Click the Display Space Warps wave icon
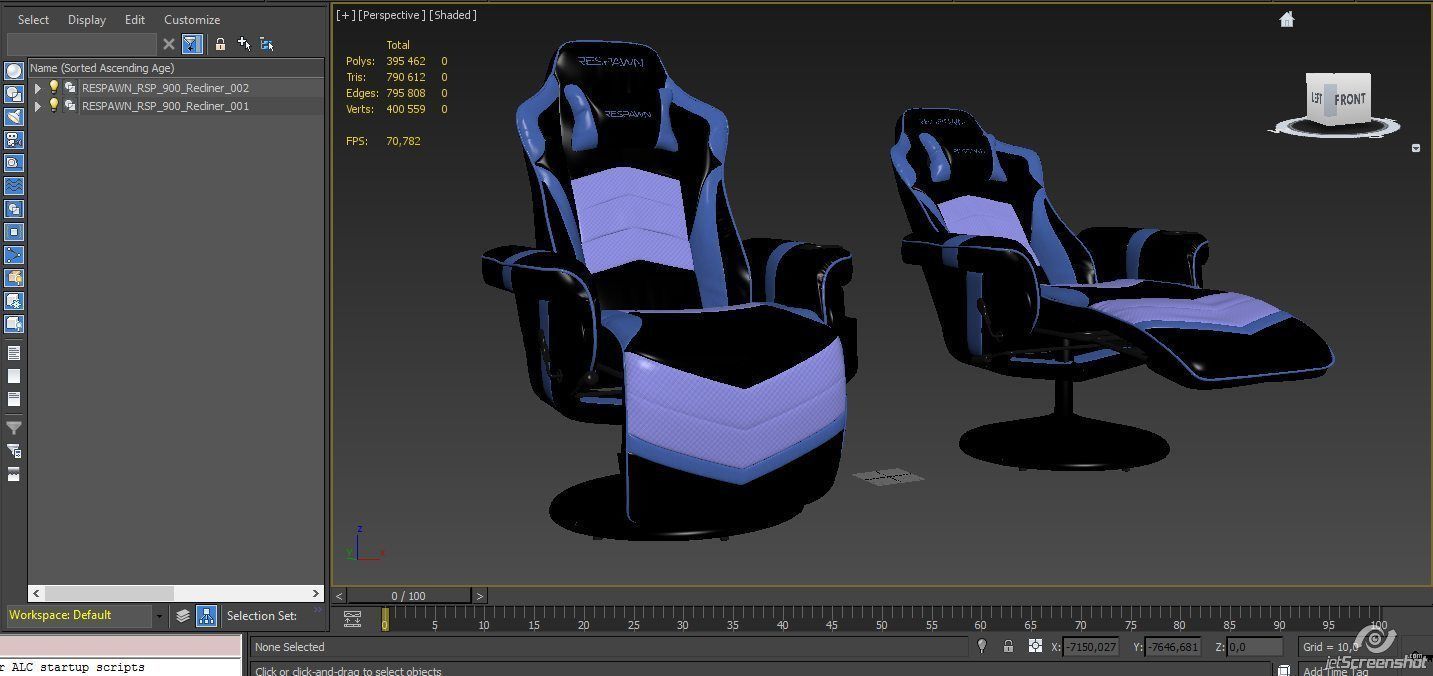Screen dimensions: 1433x676 pos(14,185)
